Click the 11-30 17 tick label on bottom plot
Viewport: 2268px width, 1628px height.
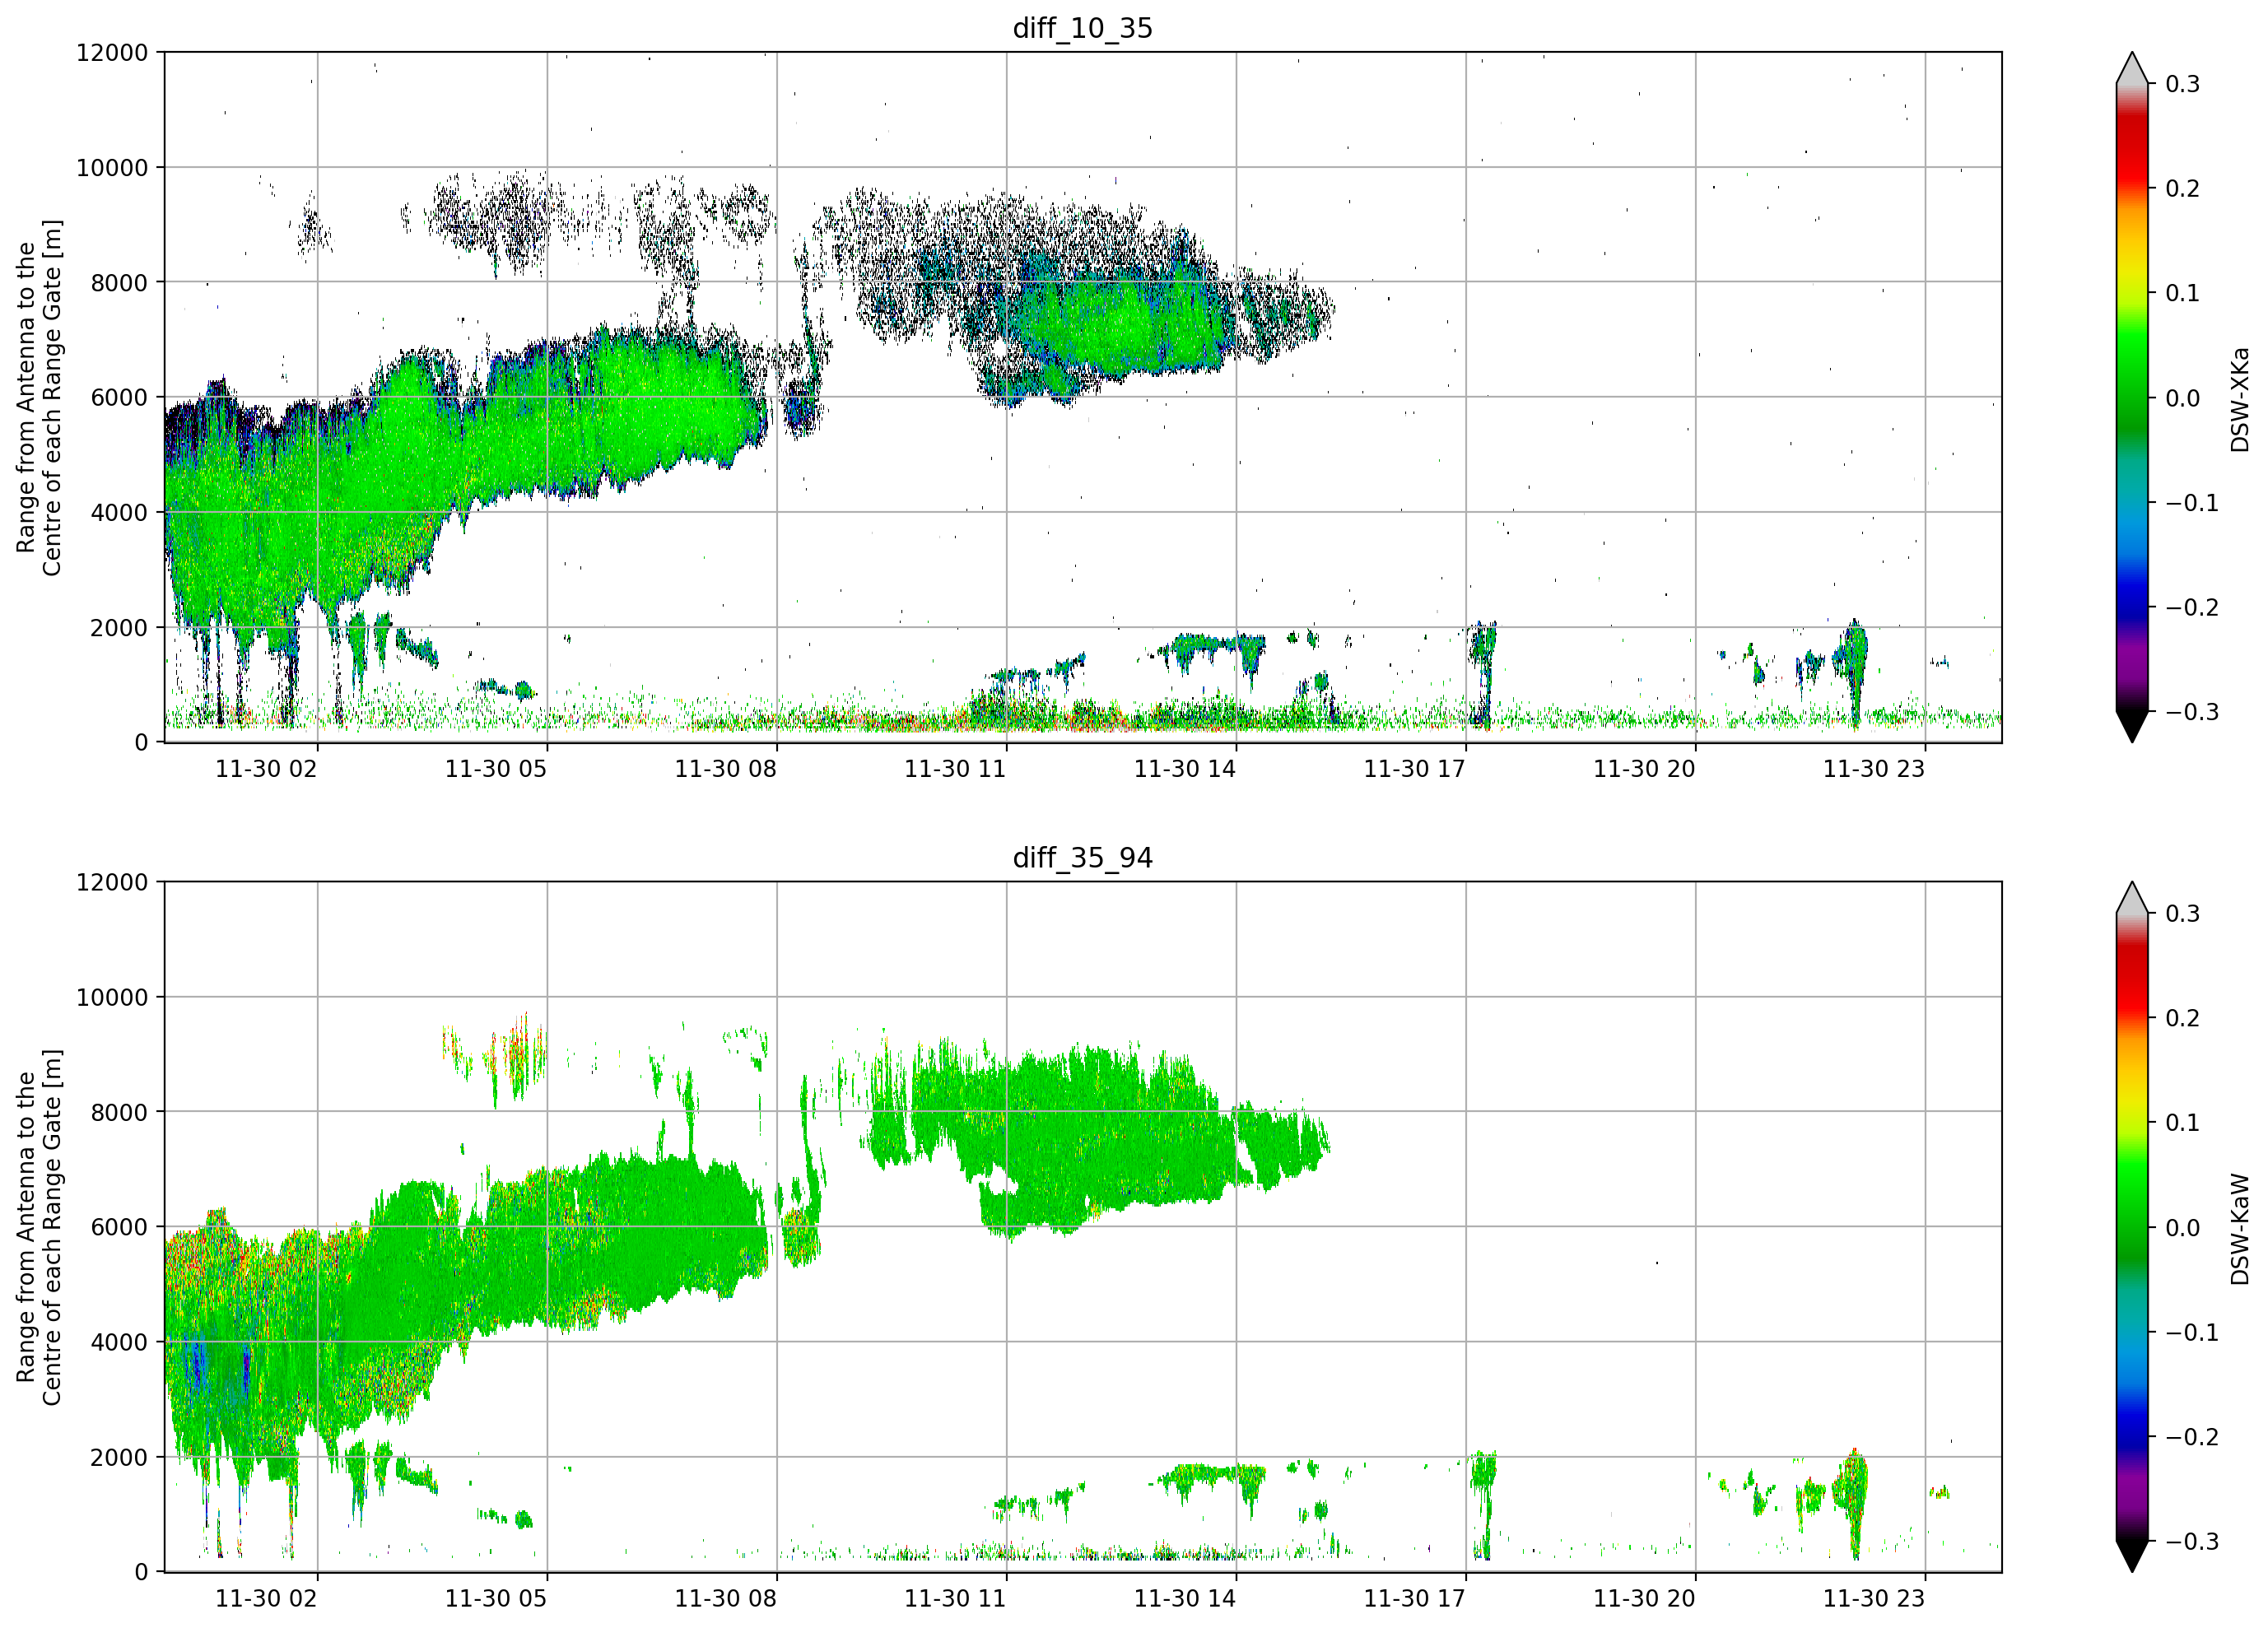(1414, 1598)
